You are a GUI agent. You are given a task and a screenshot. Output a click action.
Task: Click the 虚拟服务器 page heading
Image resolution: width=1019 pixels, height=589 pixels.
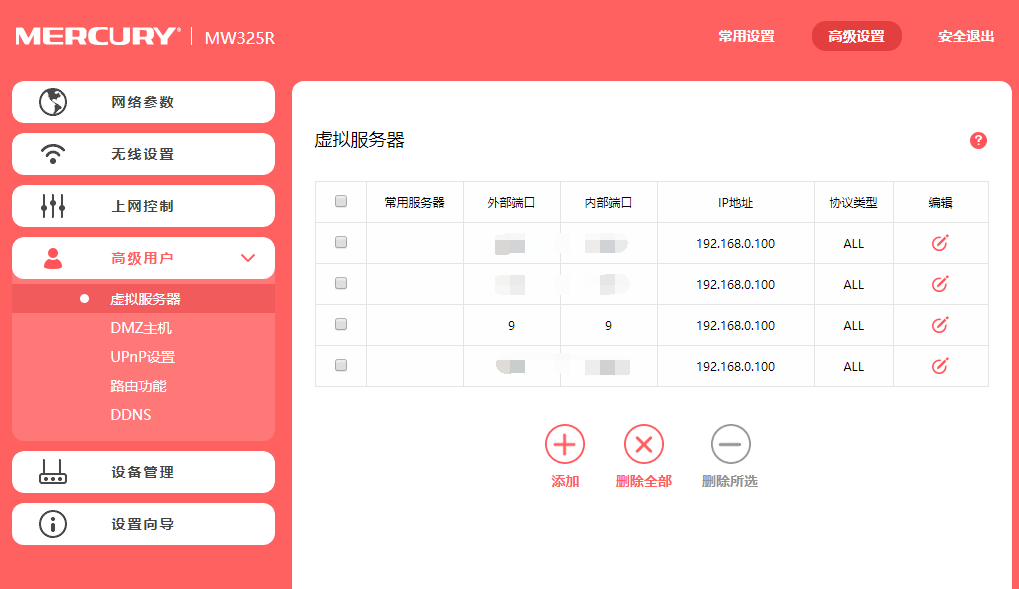359,140
